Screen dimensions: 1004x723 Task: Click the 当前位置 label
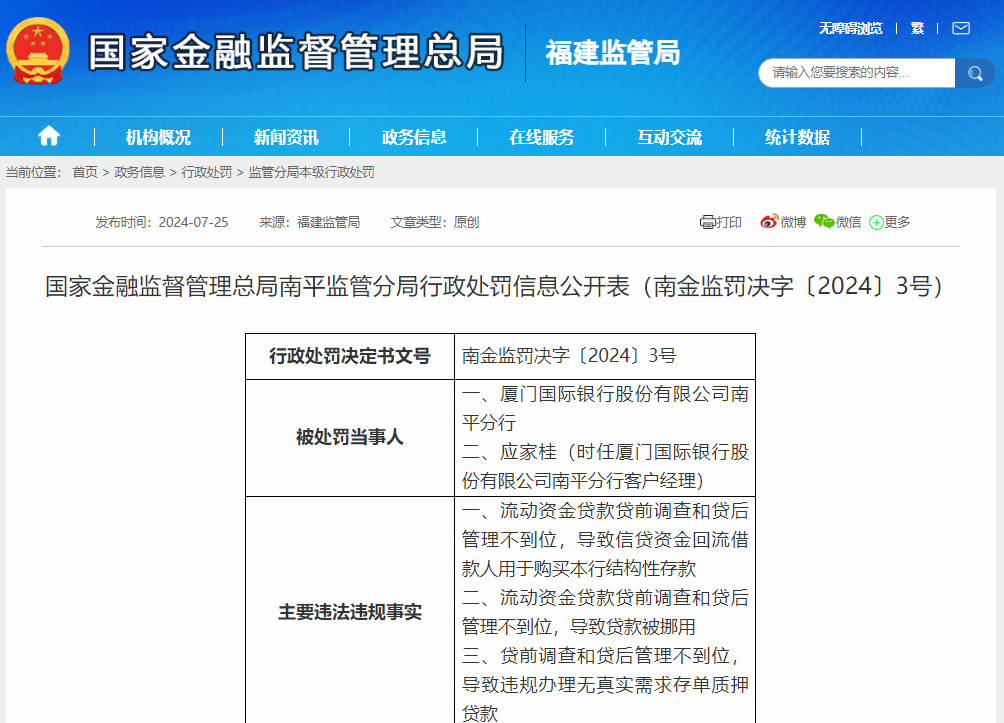33,172
